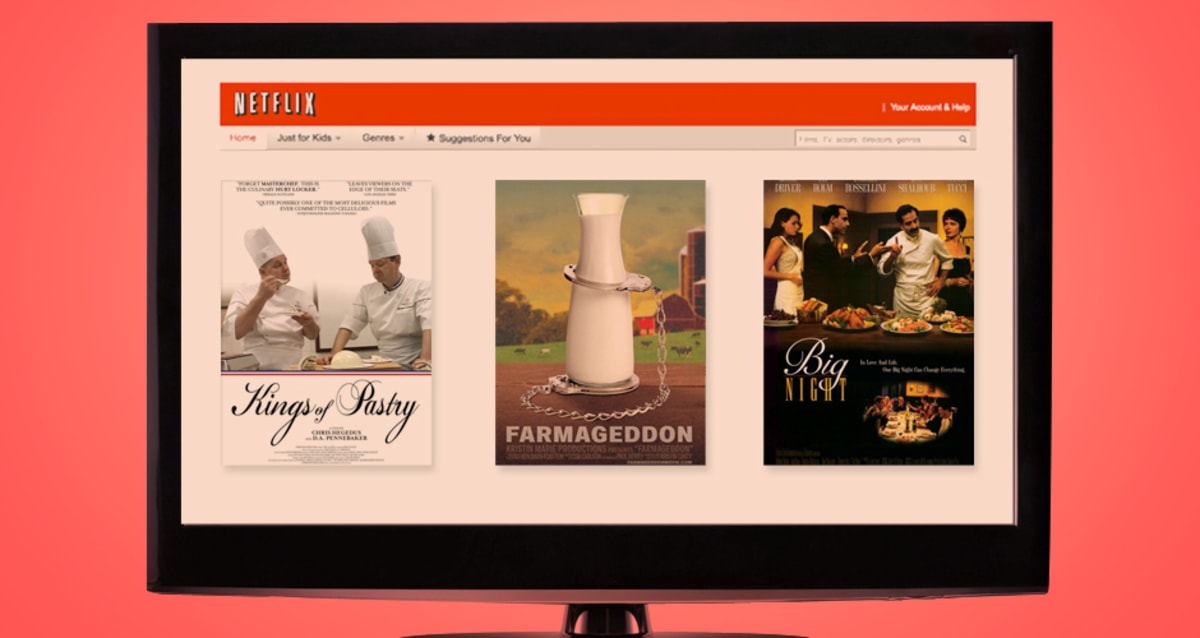Select the Farmageddon movie poster

pos(600,322)
